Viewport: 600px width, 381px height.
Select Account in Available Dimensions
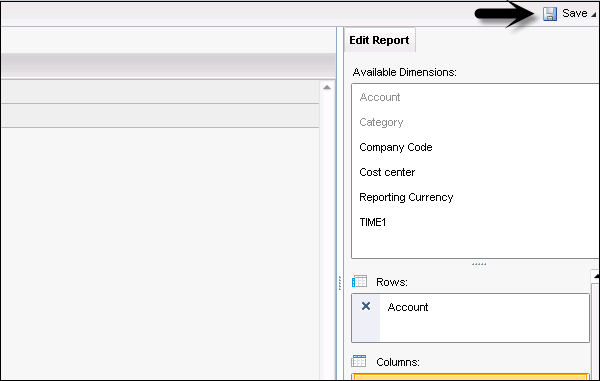(380, 97)
